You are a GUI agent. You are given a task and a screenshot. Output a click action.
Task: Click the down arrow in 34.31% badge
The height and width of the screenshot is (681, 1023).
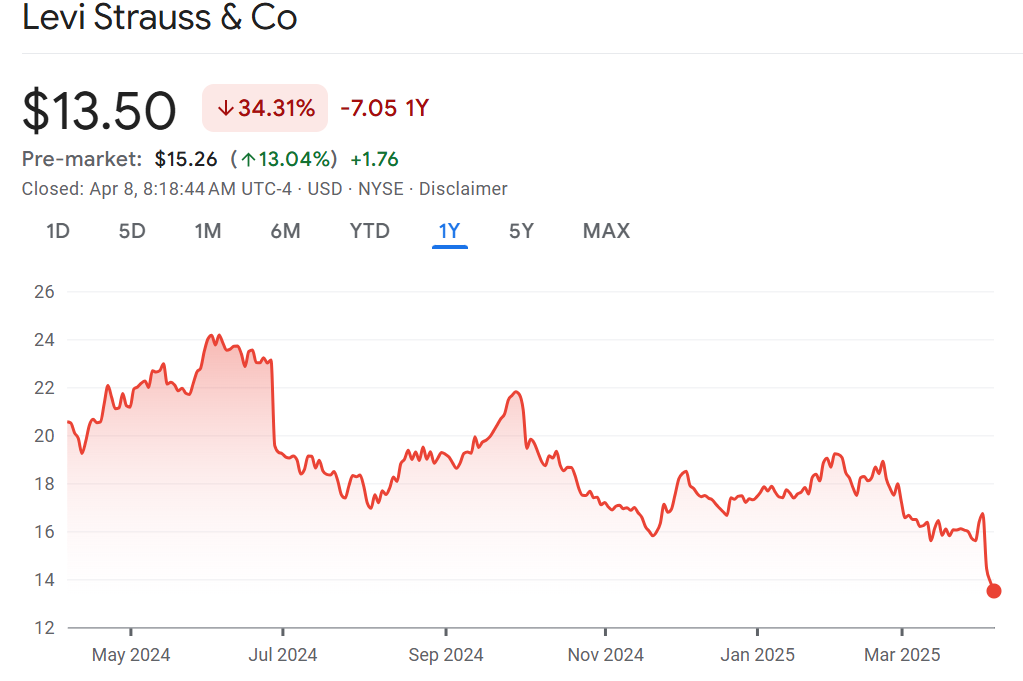pos(225,108)
